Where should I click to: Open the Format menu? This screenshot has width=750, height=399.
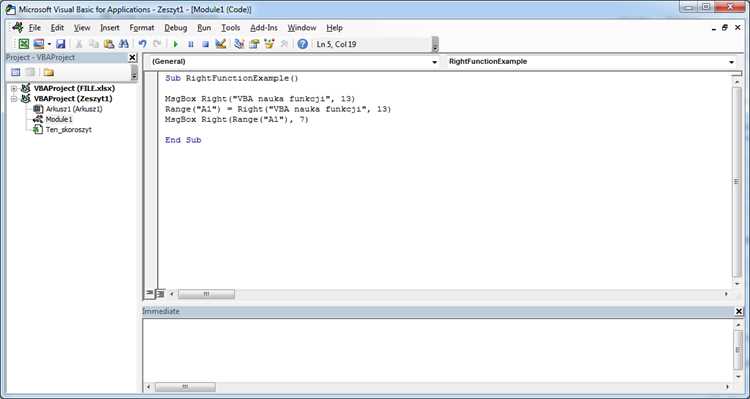(x=142, y=28)
